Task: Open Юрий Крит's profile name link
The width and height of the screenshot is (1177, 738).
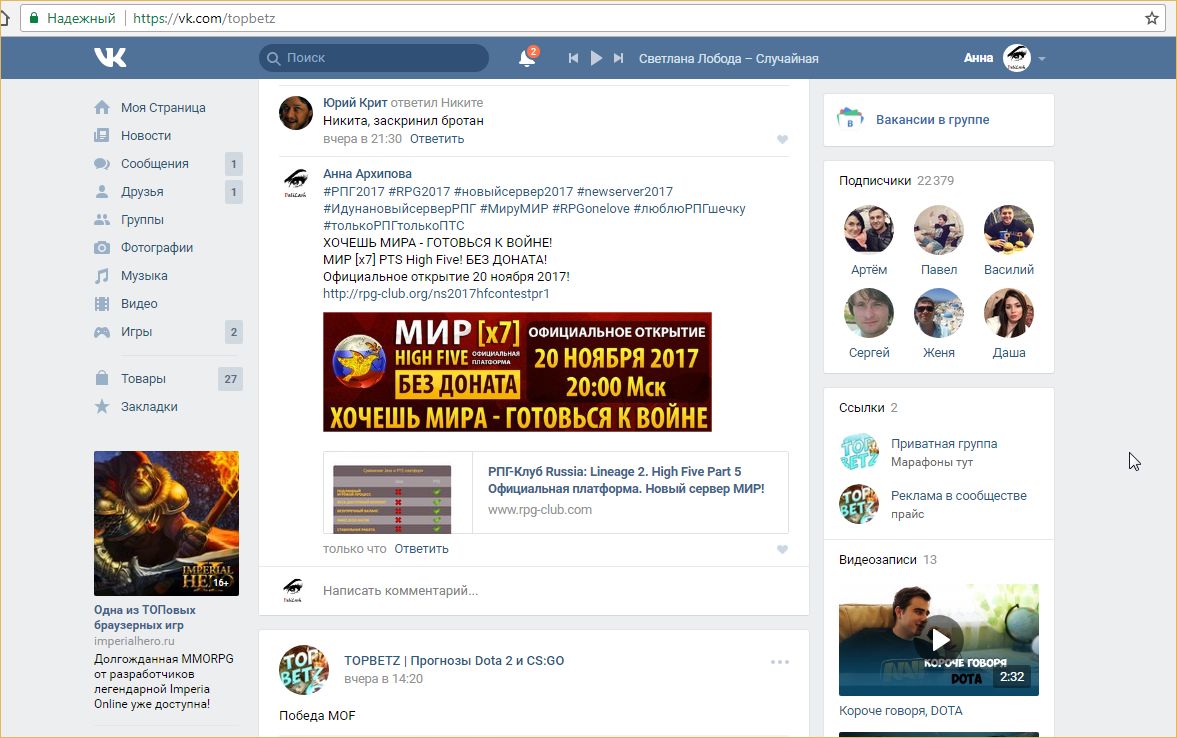Action: [x=355, y=103]
